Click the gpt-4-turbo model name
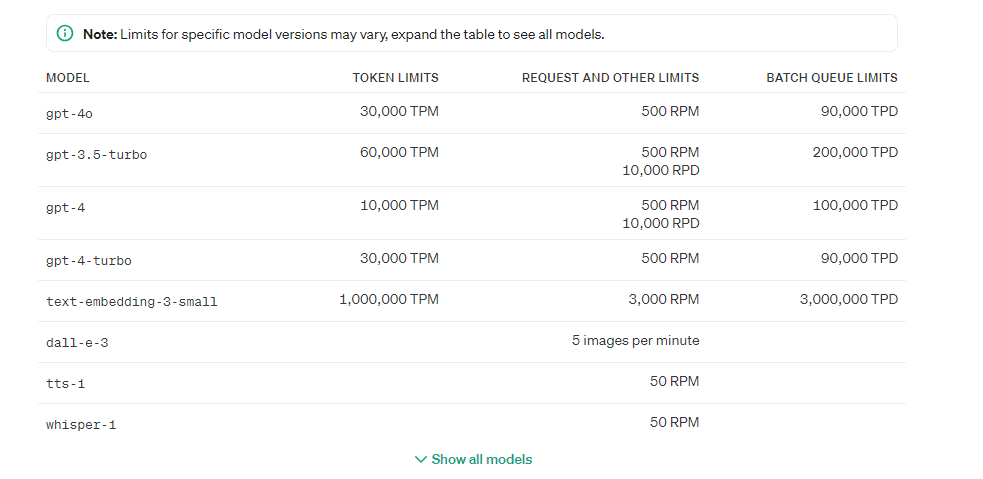 (88, 261)
